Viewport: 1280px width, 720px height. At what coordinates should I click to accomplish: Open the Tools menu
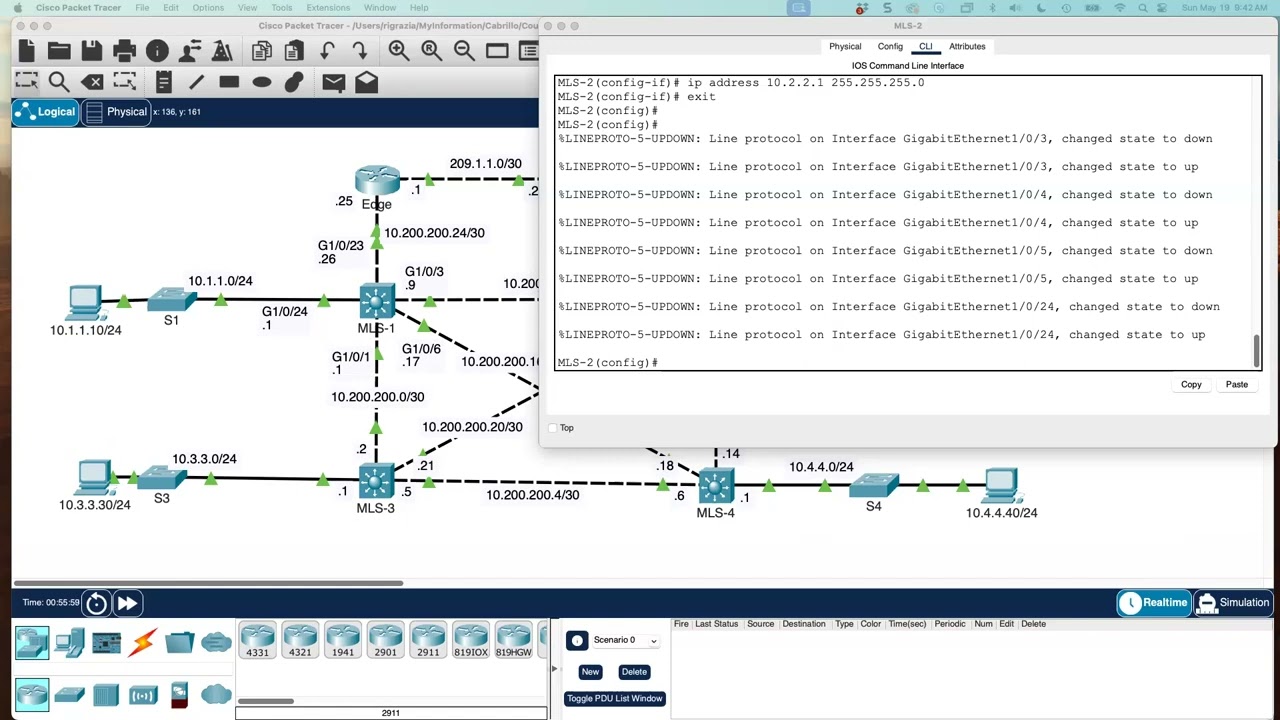(282, 8)
